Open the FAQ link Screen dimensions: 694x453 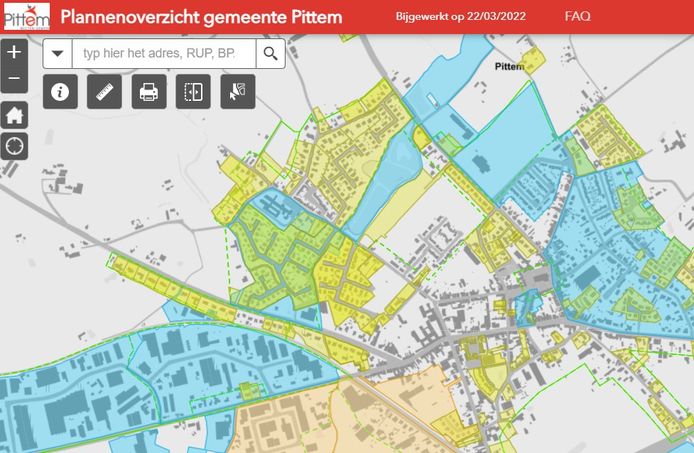pyautogui.click(x=578, y=16)
